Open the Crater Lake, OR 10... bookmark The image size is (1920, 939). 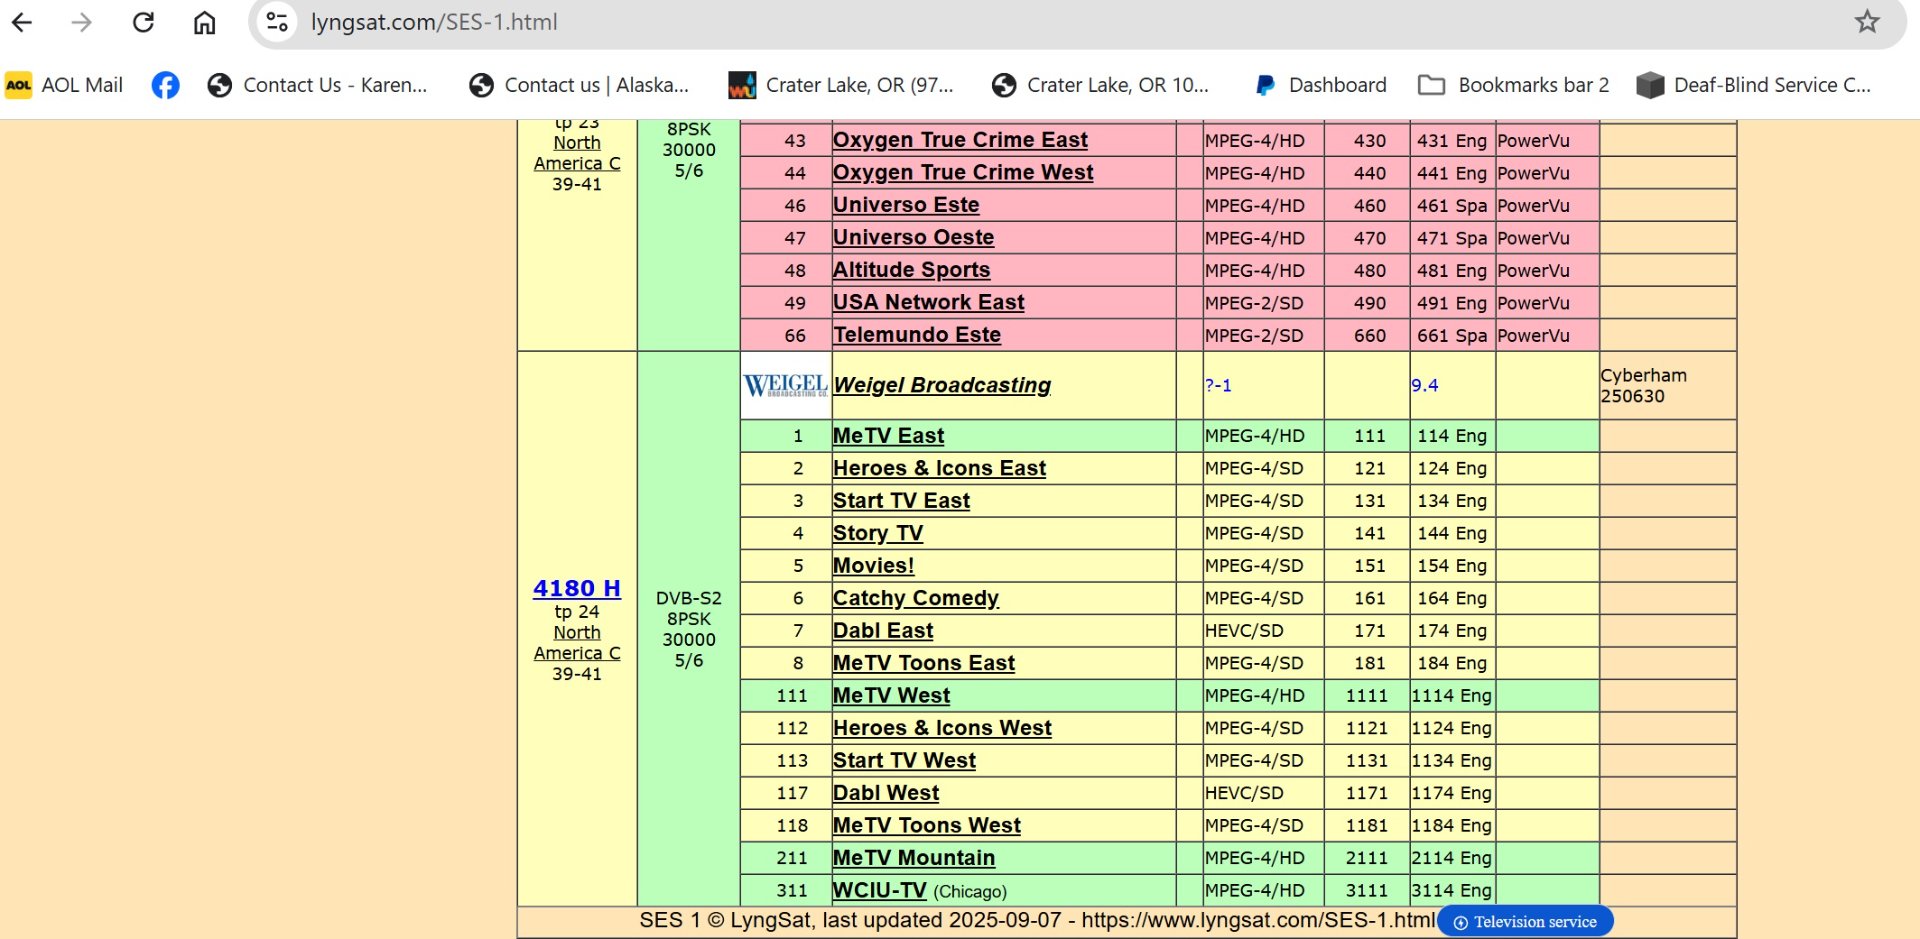tap(1100, 85)
